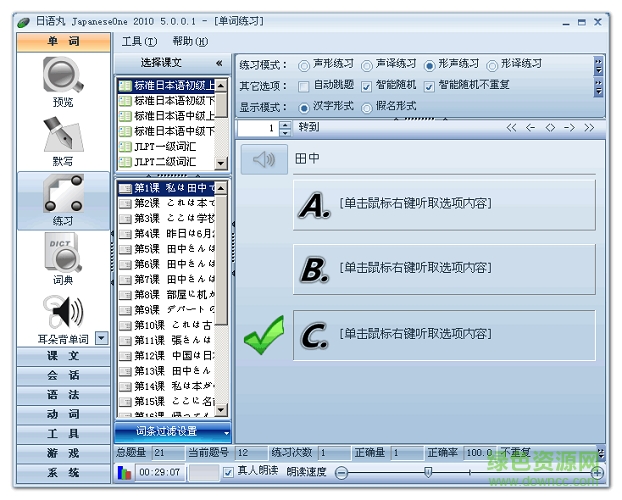This screenshot has height=500, width=622.
Task: Click lesson icon beside 第5课
Action: click(x=125, y=249)
